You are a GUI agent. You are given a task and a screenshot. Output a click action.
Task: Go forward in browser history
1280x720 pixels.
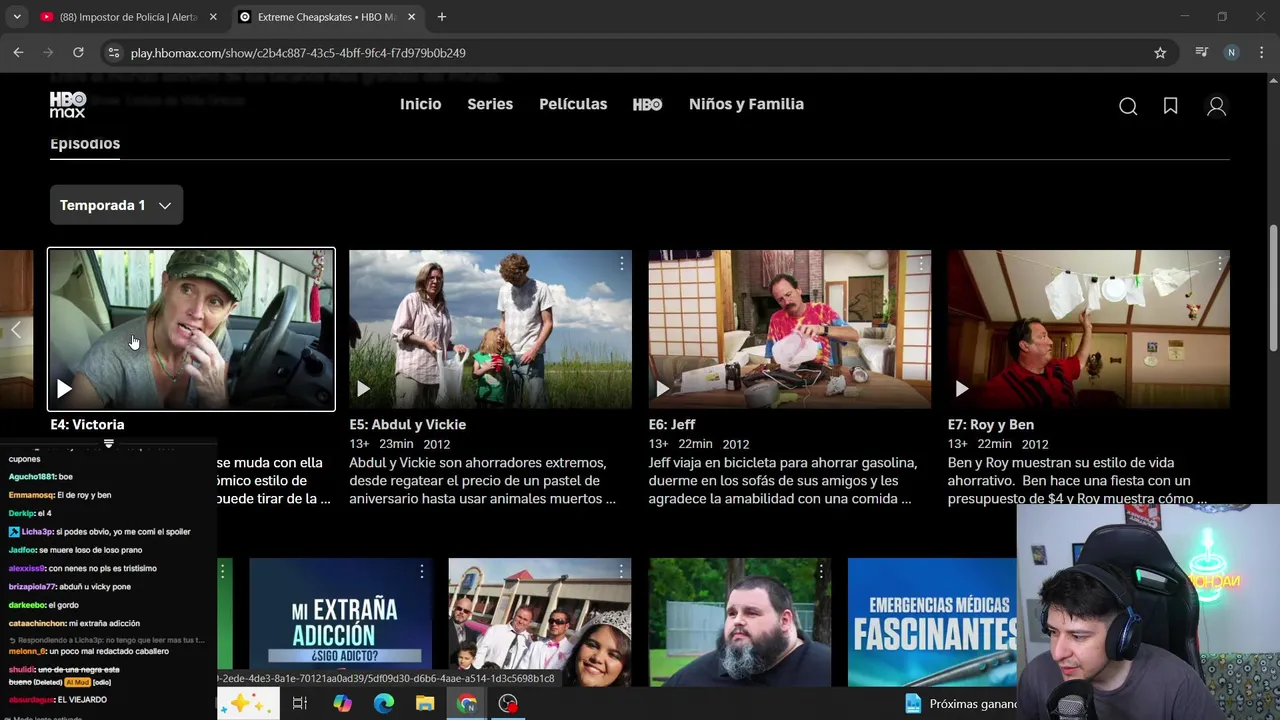48,53
